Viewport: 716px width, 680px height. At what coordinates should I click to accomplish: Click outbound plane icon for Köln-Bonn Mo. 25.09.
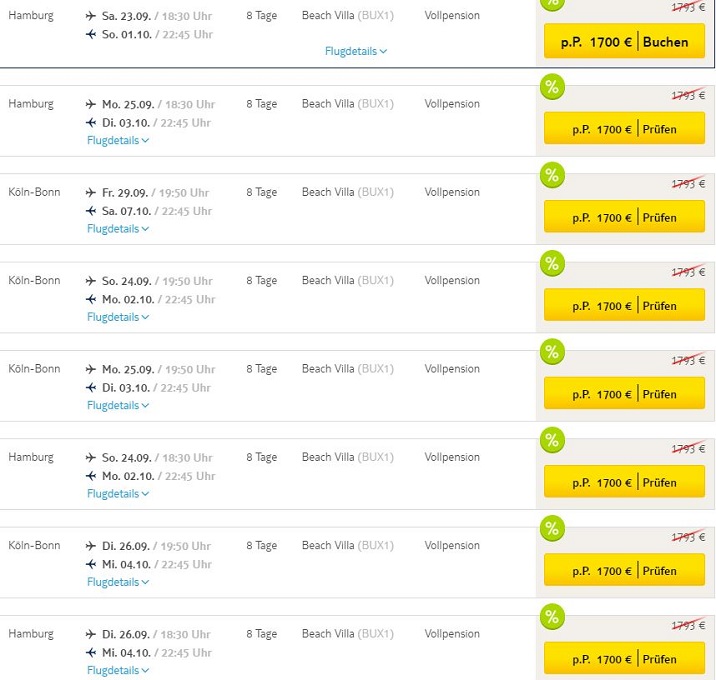tap(92, 369)
